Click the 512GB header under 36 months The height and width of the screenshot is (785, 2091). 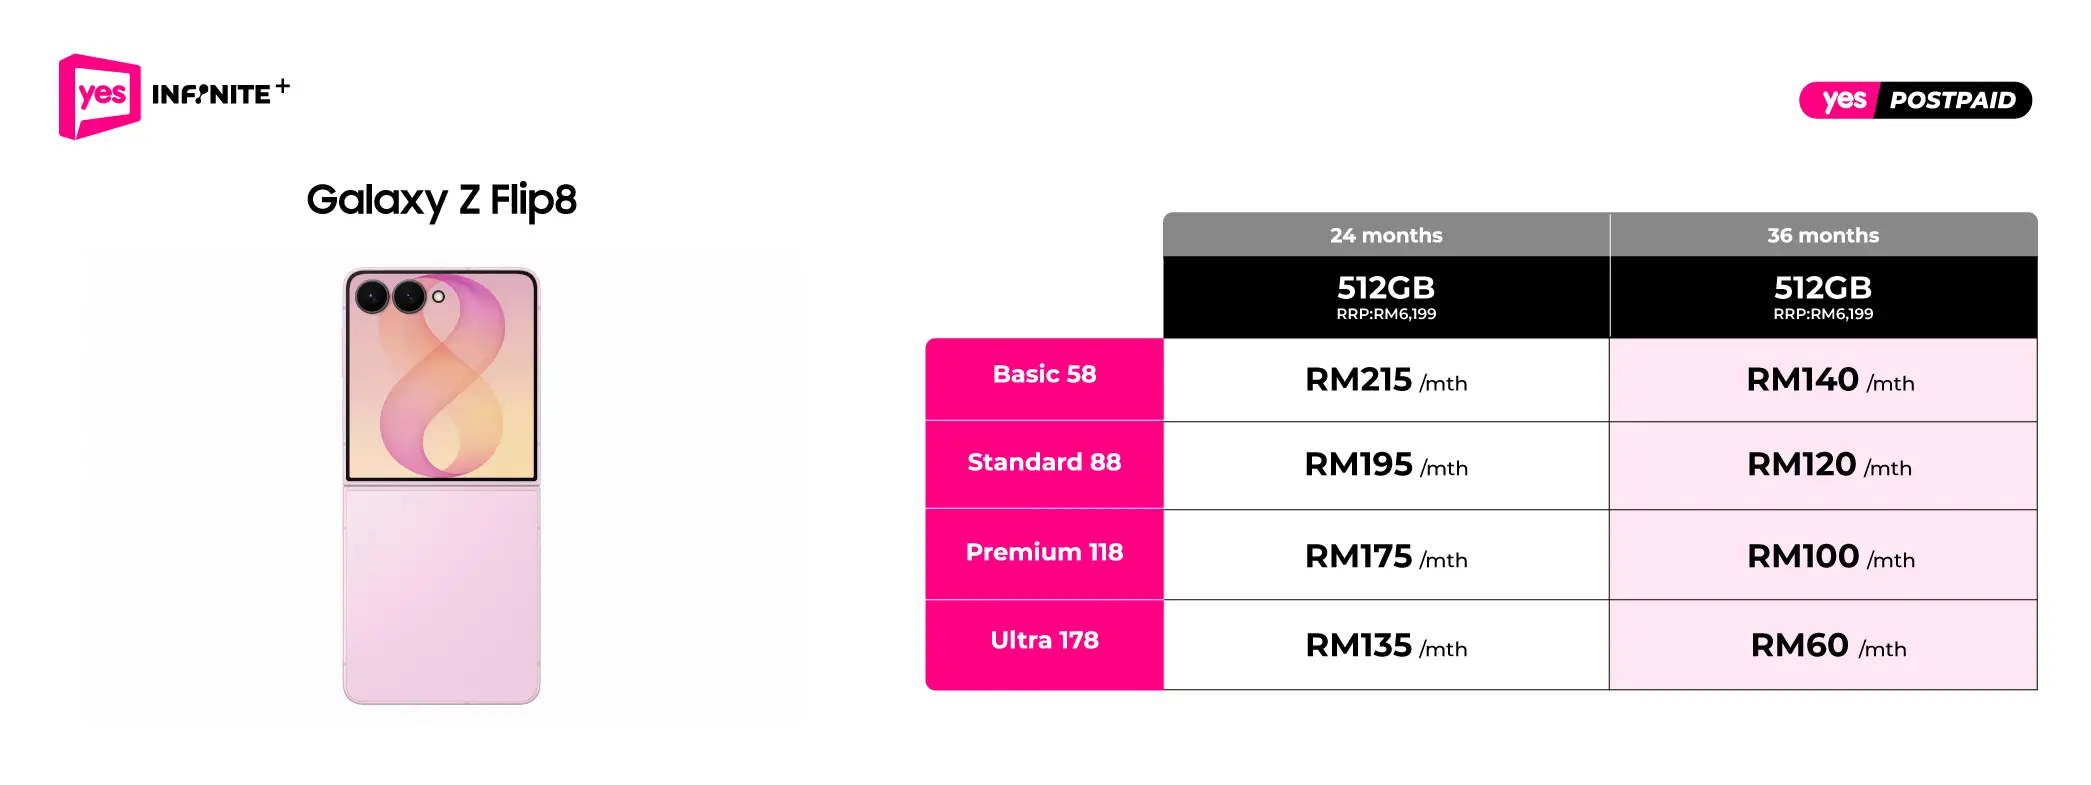1823,297
